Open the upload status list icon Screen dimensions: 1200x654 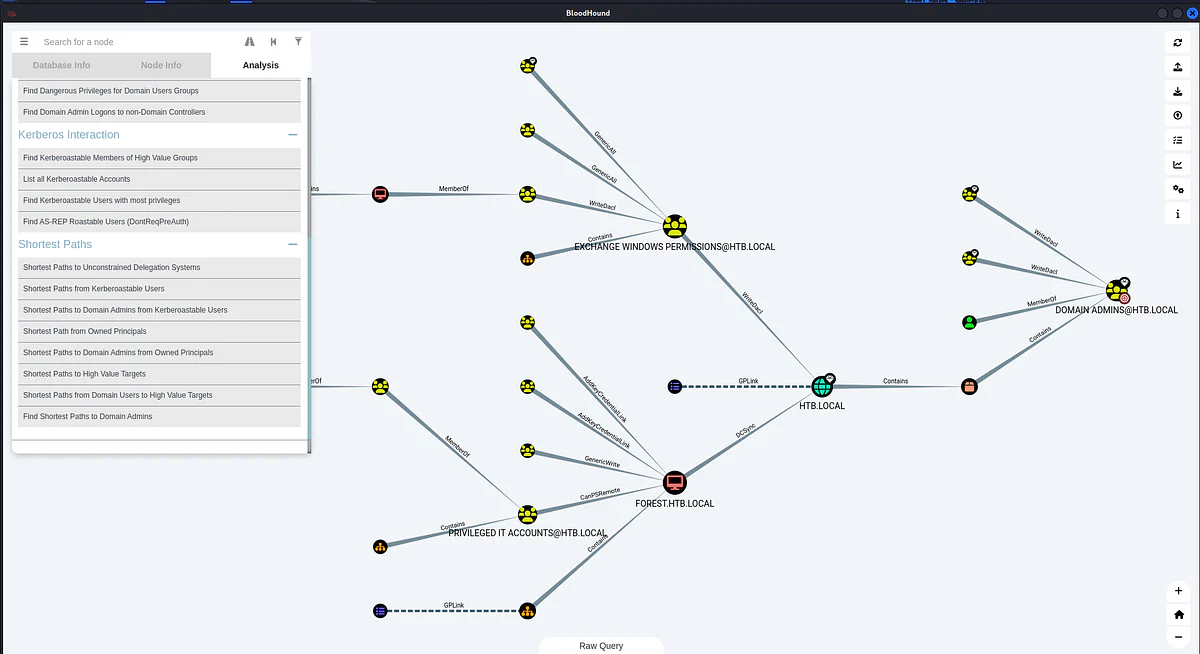coord(1178,141)
